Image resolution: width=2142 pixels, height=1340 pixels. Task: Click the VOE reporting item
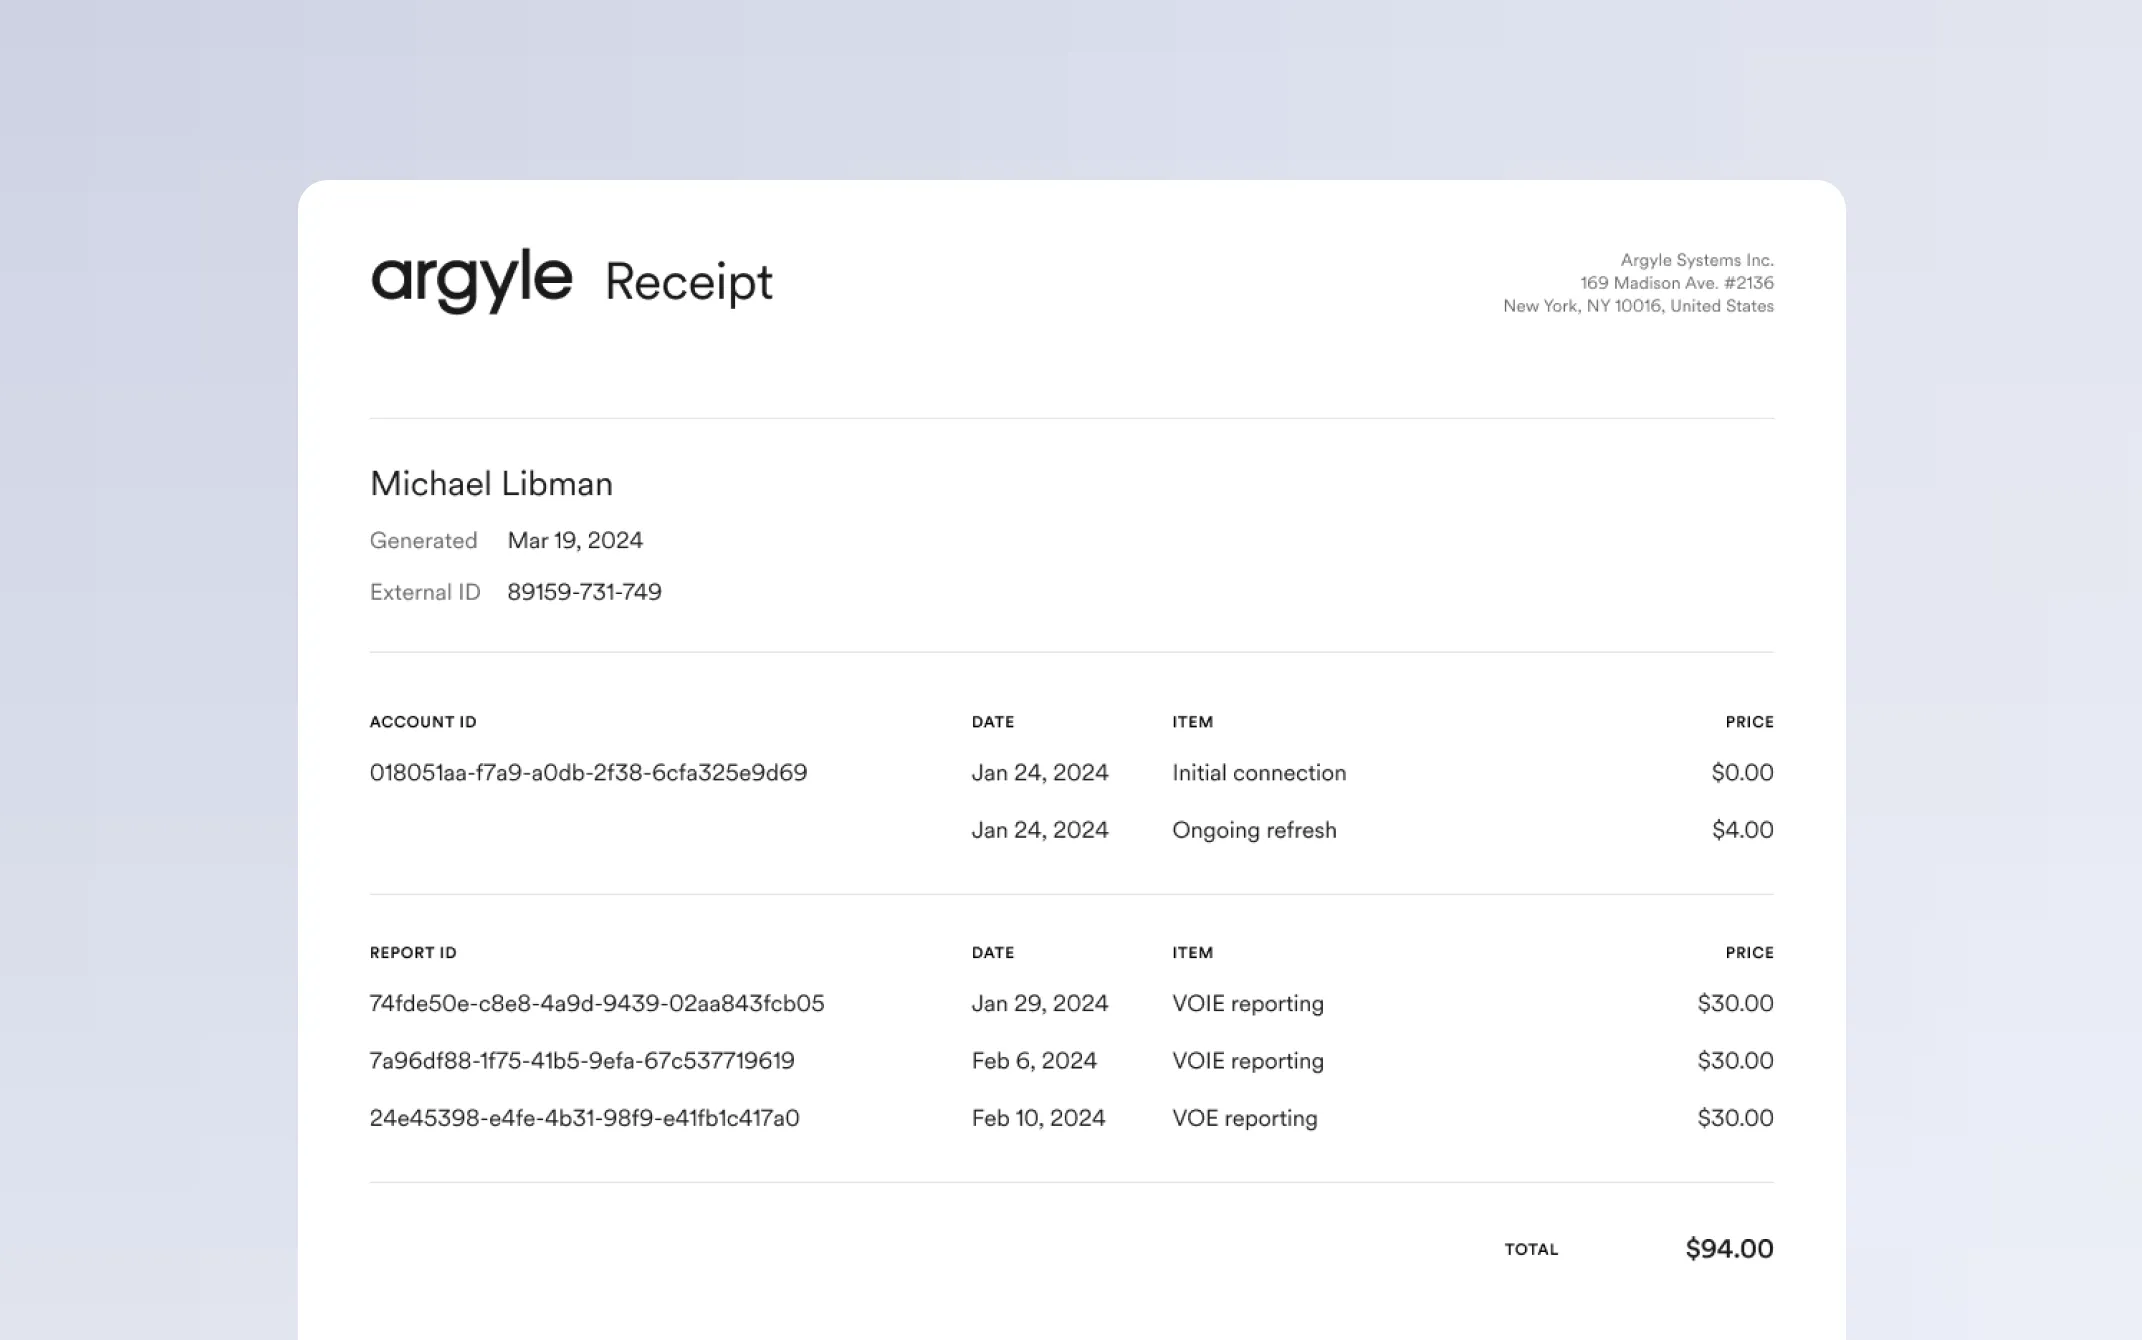(x=1244, y=1118)
